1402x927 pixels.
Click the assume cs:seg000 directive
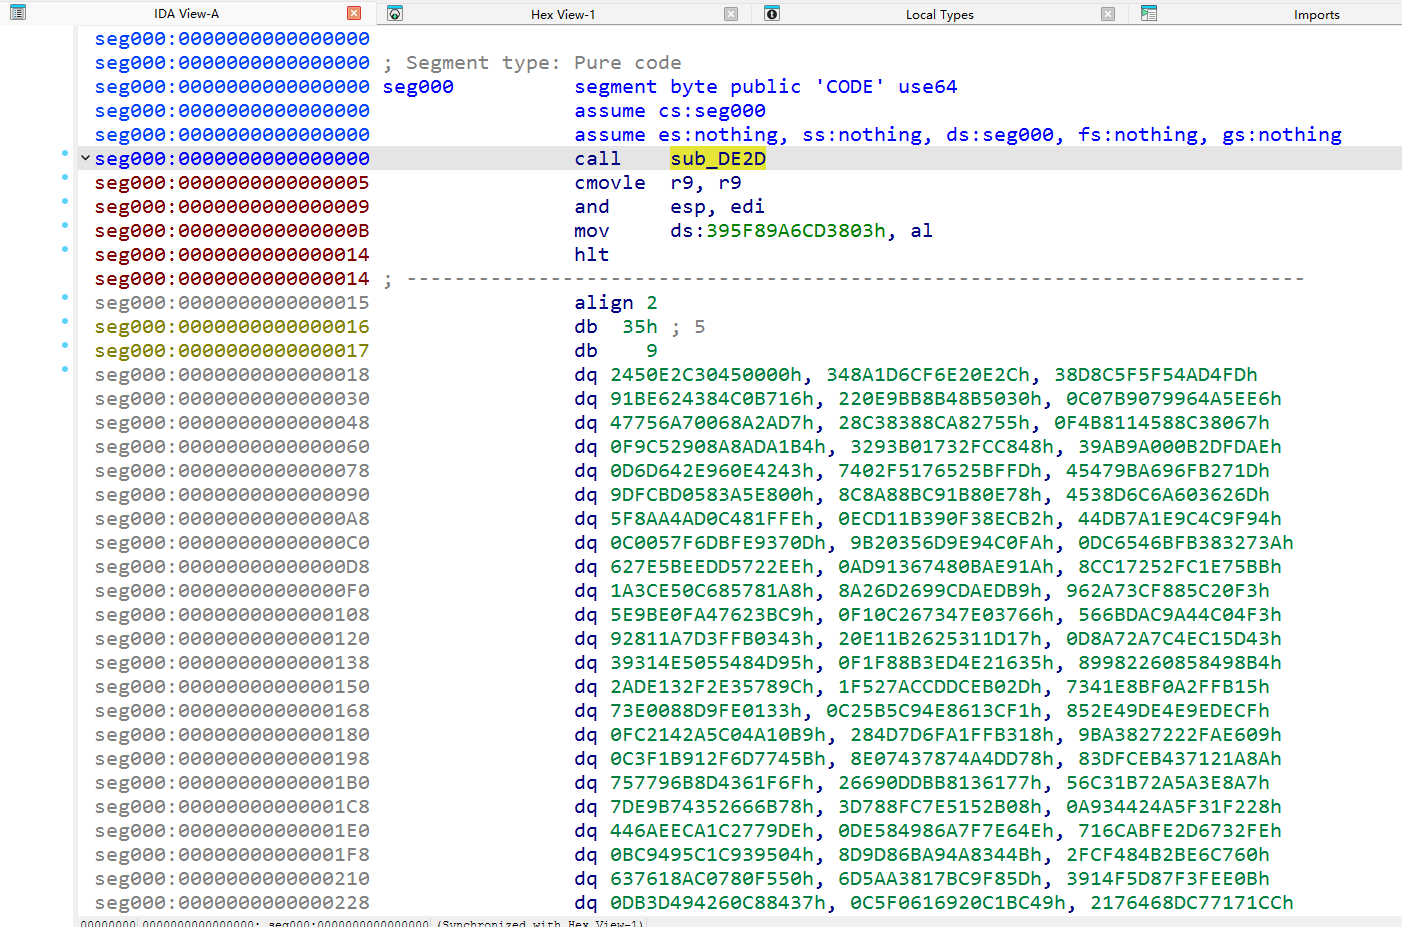(670, 110)
